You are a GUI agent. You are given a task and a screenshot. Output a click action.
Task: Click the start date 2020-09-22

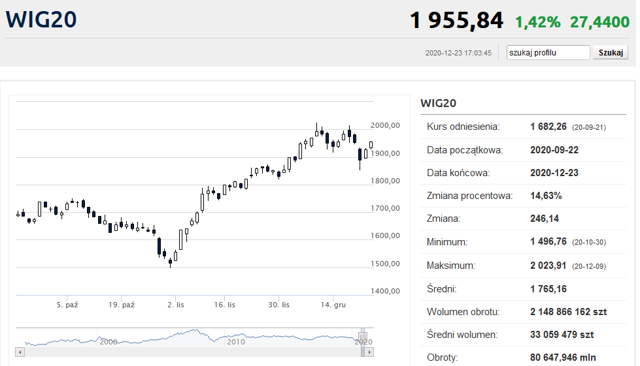click(554, 150)
